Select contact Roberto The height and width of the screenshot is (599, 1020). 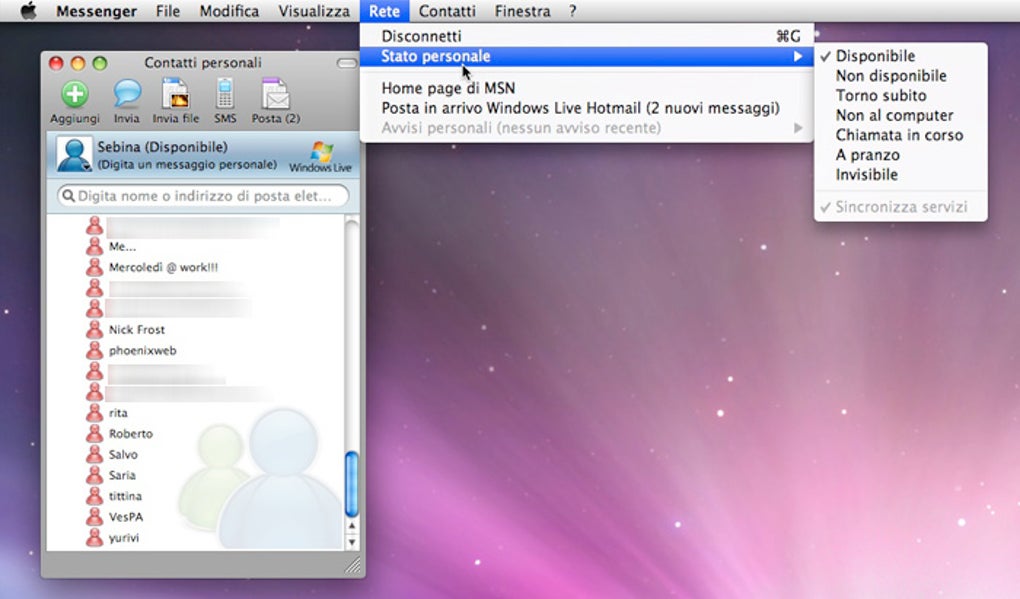pyautogui.click(x=131, y=434)
